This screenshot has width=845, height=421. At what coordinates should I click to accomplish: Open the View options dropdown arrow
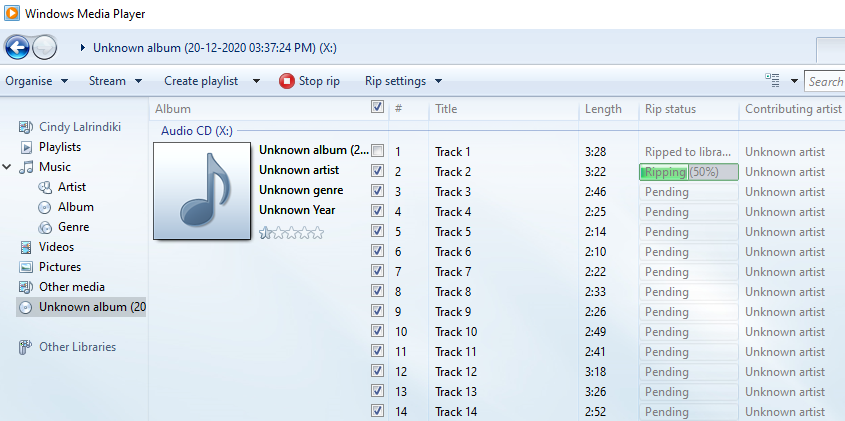pyautogui.click(x=794, y=81)
